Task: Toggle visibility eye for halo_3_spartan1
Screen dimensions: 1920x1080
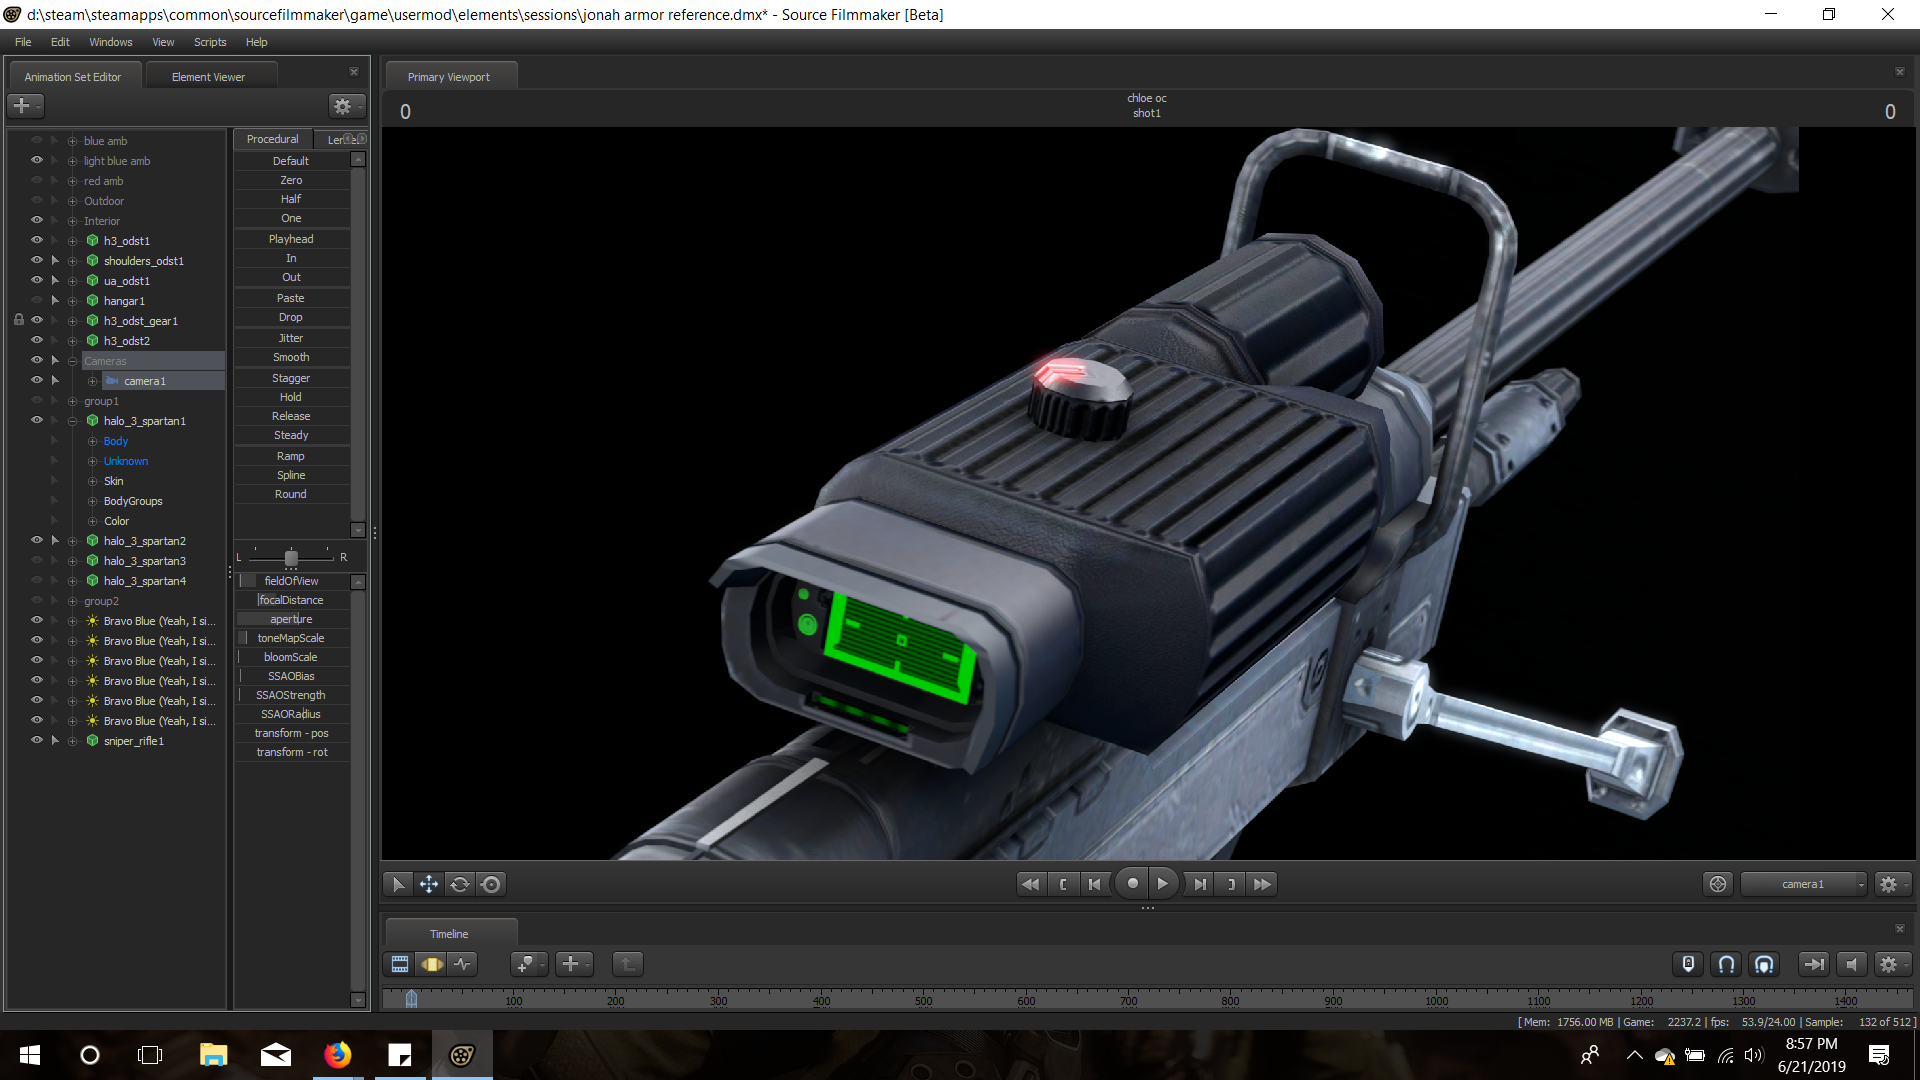Action: point(37,420)
